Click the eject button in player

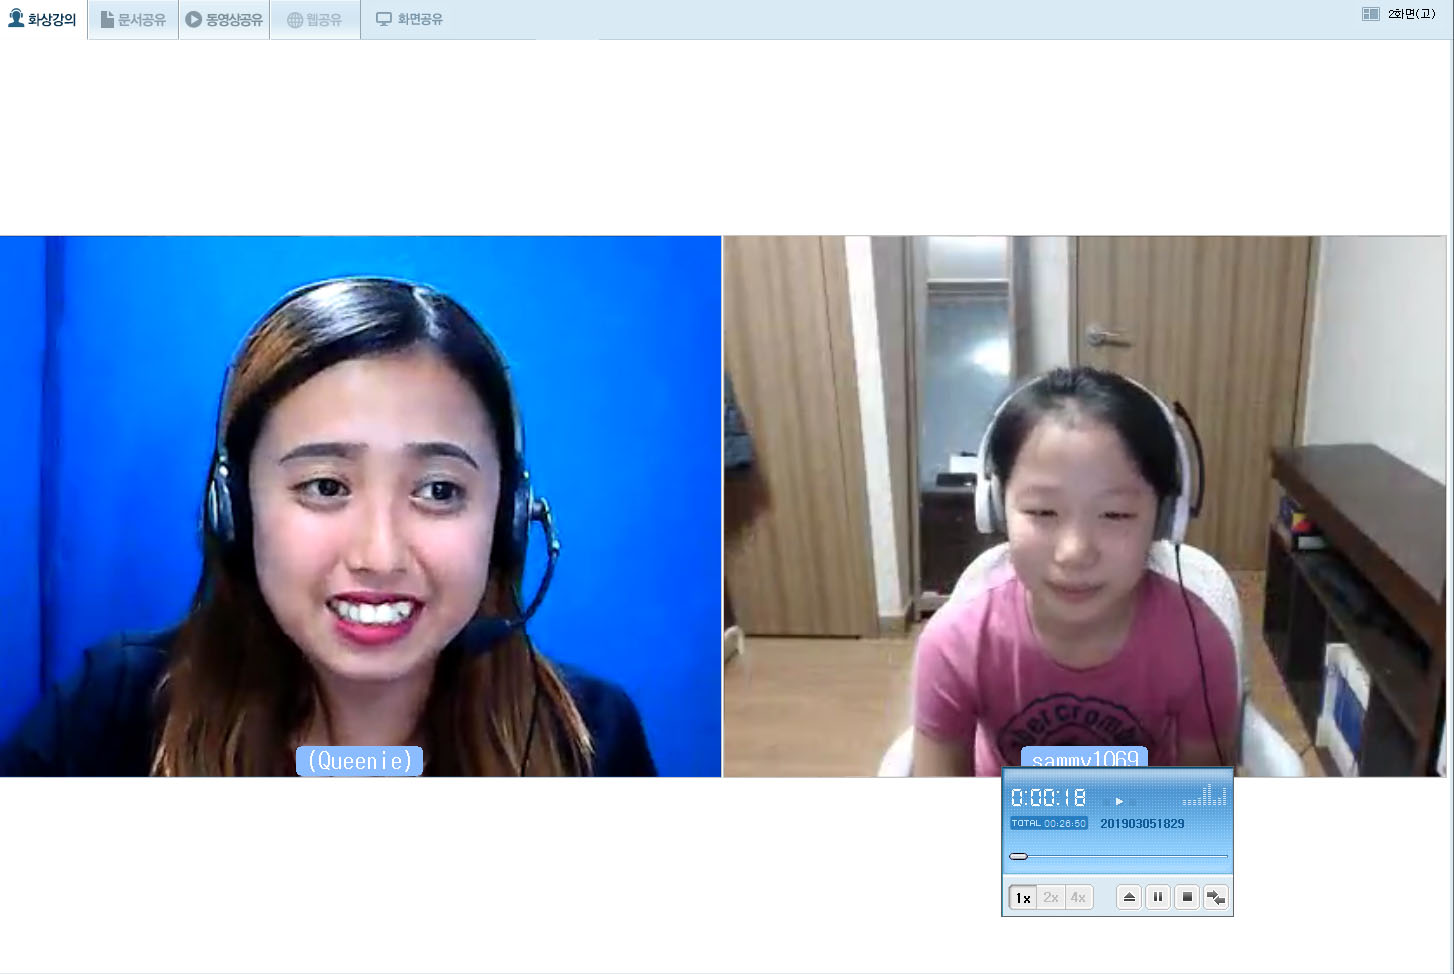1129,897
